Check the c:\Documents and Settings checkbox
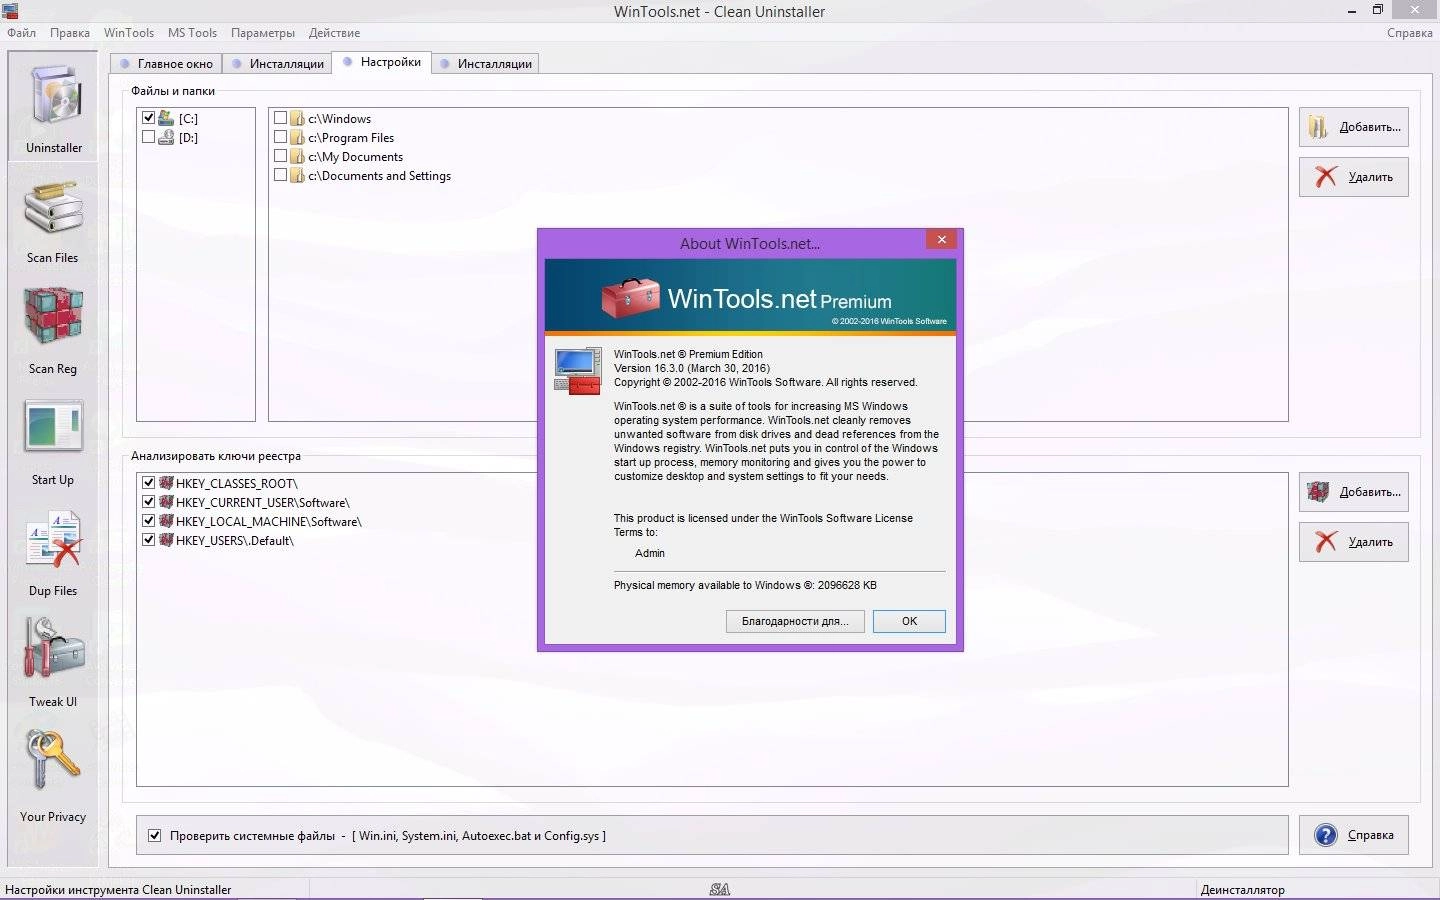Screen dimensions: 1440x900 (280, 175)
